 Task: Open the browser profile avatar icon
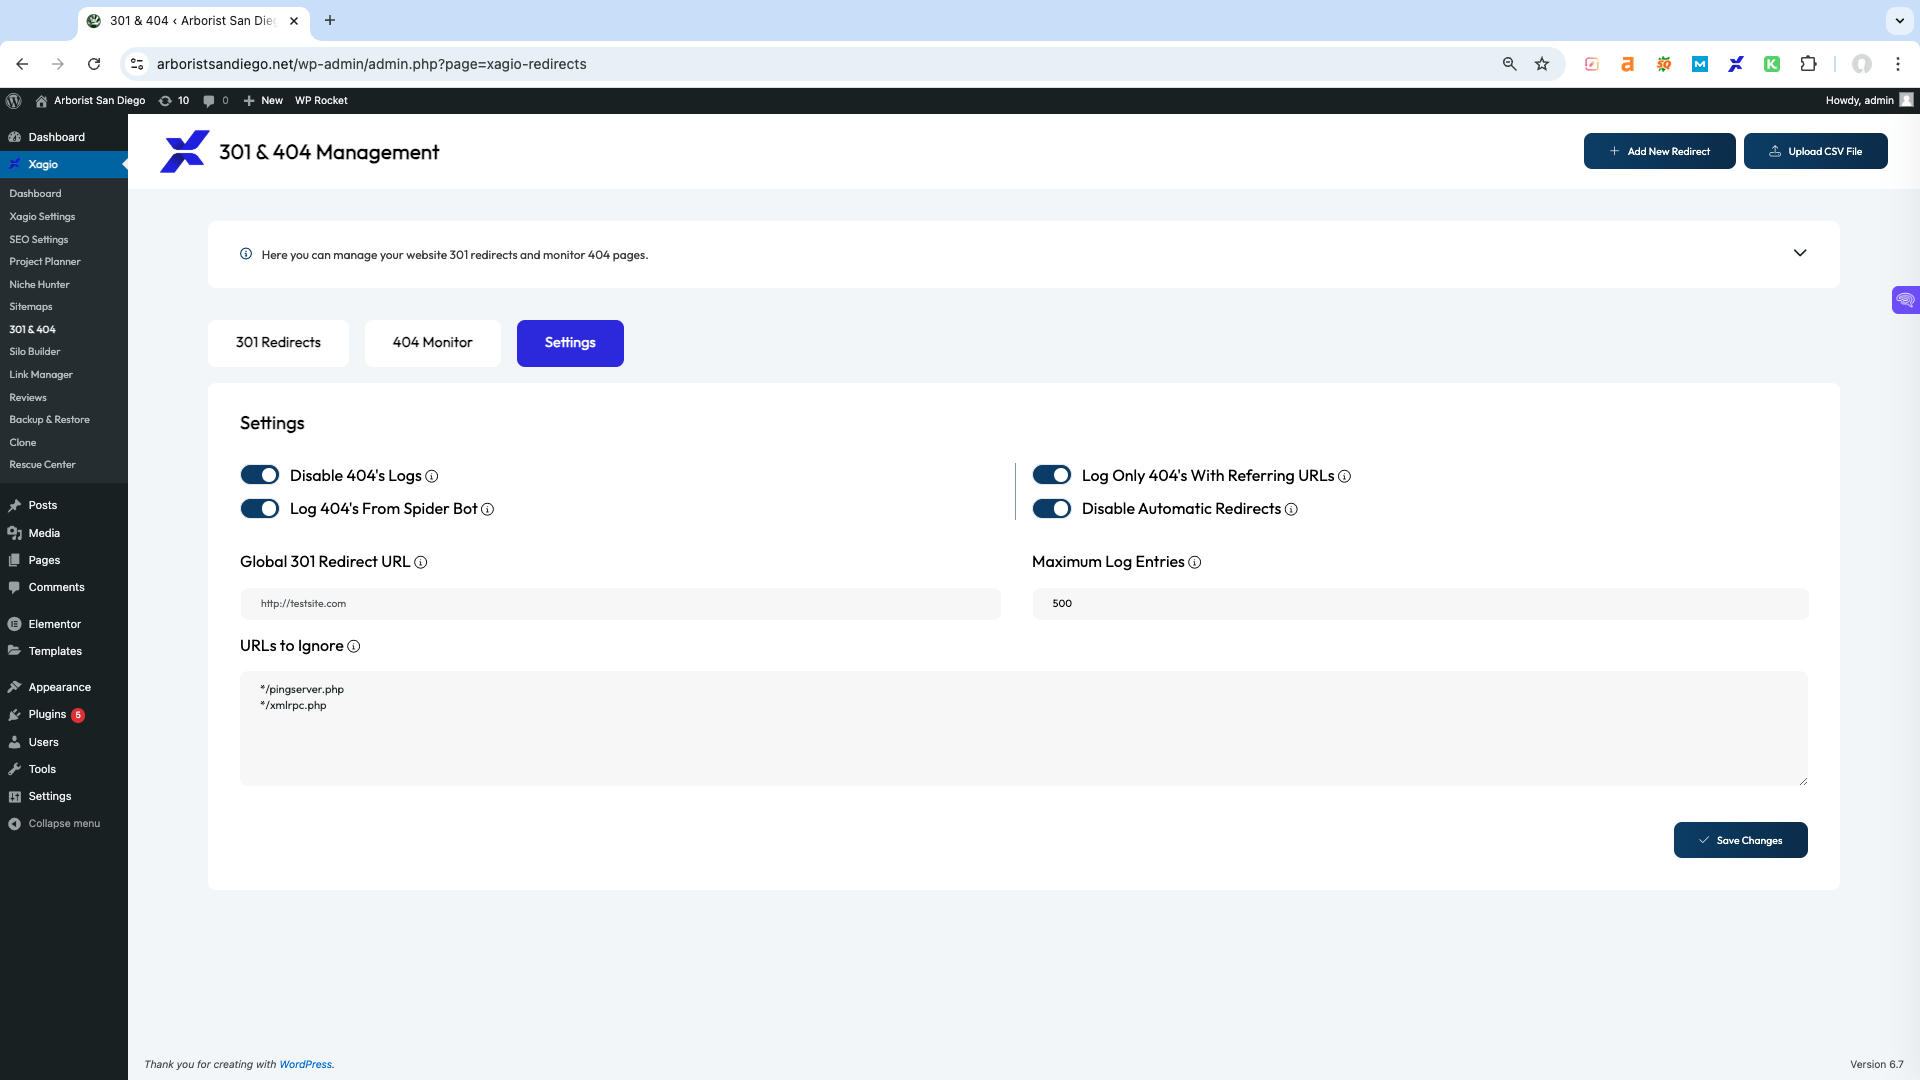click(x=1862, y=64)
